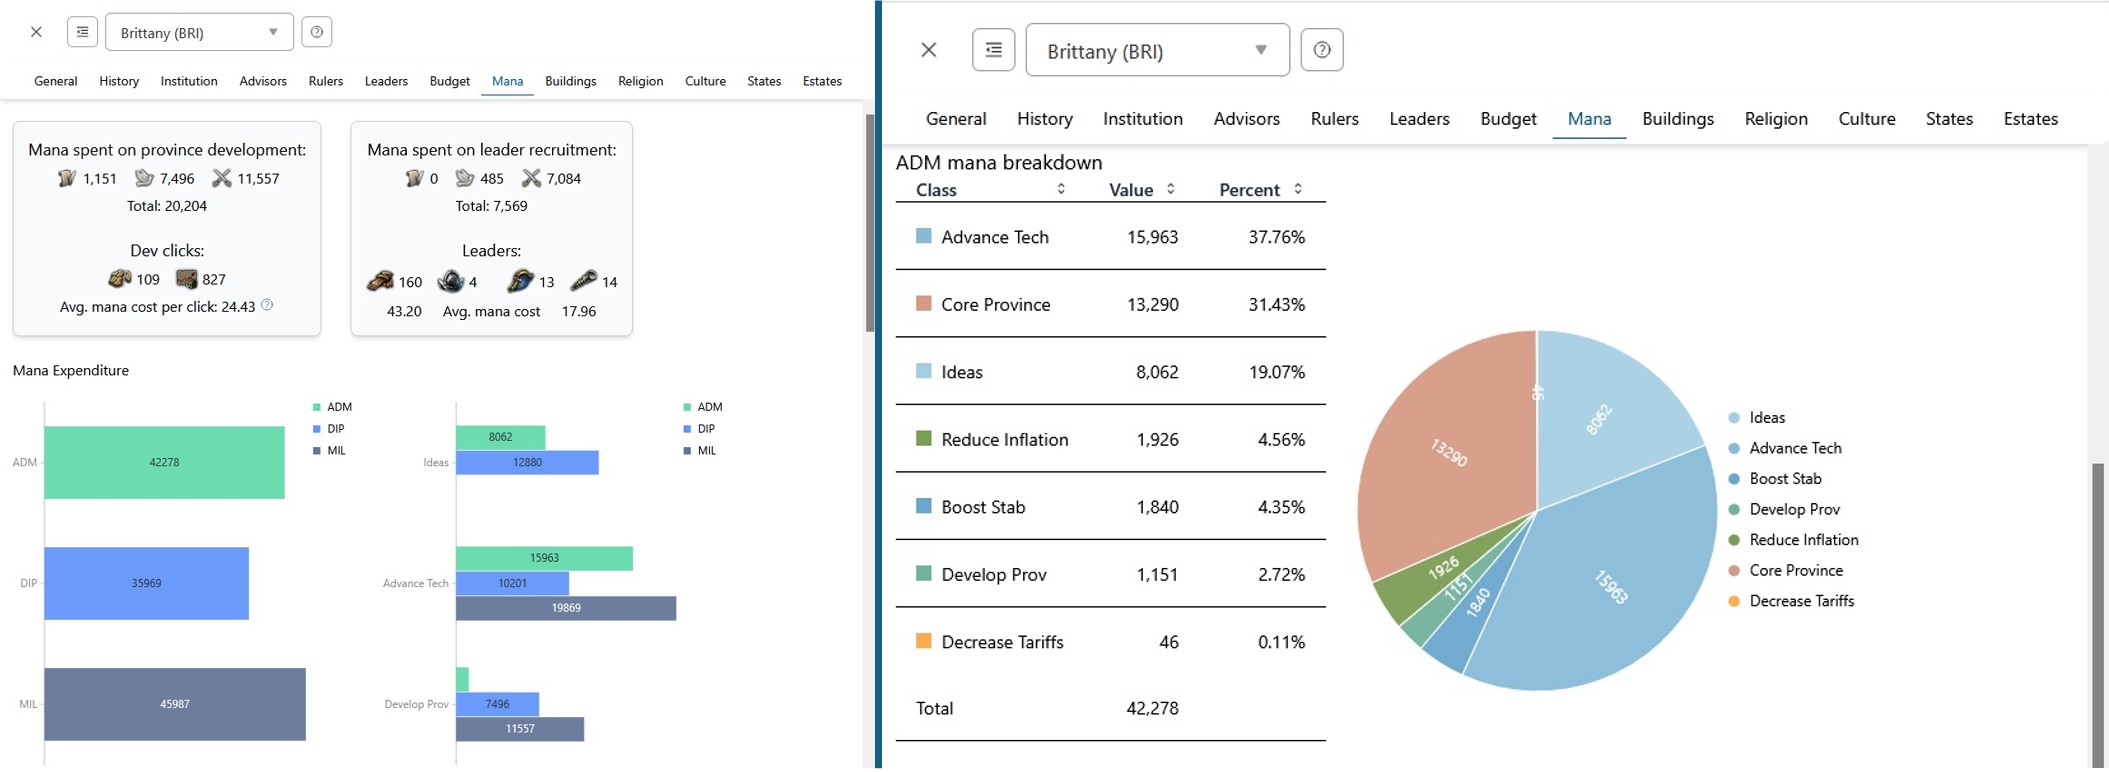Open the Budget tab in left panel
Image resolution: width=2109 pixels, height=772 pixels.
[x=449, y=81]
